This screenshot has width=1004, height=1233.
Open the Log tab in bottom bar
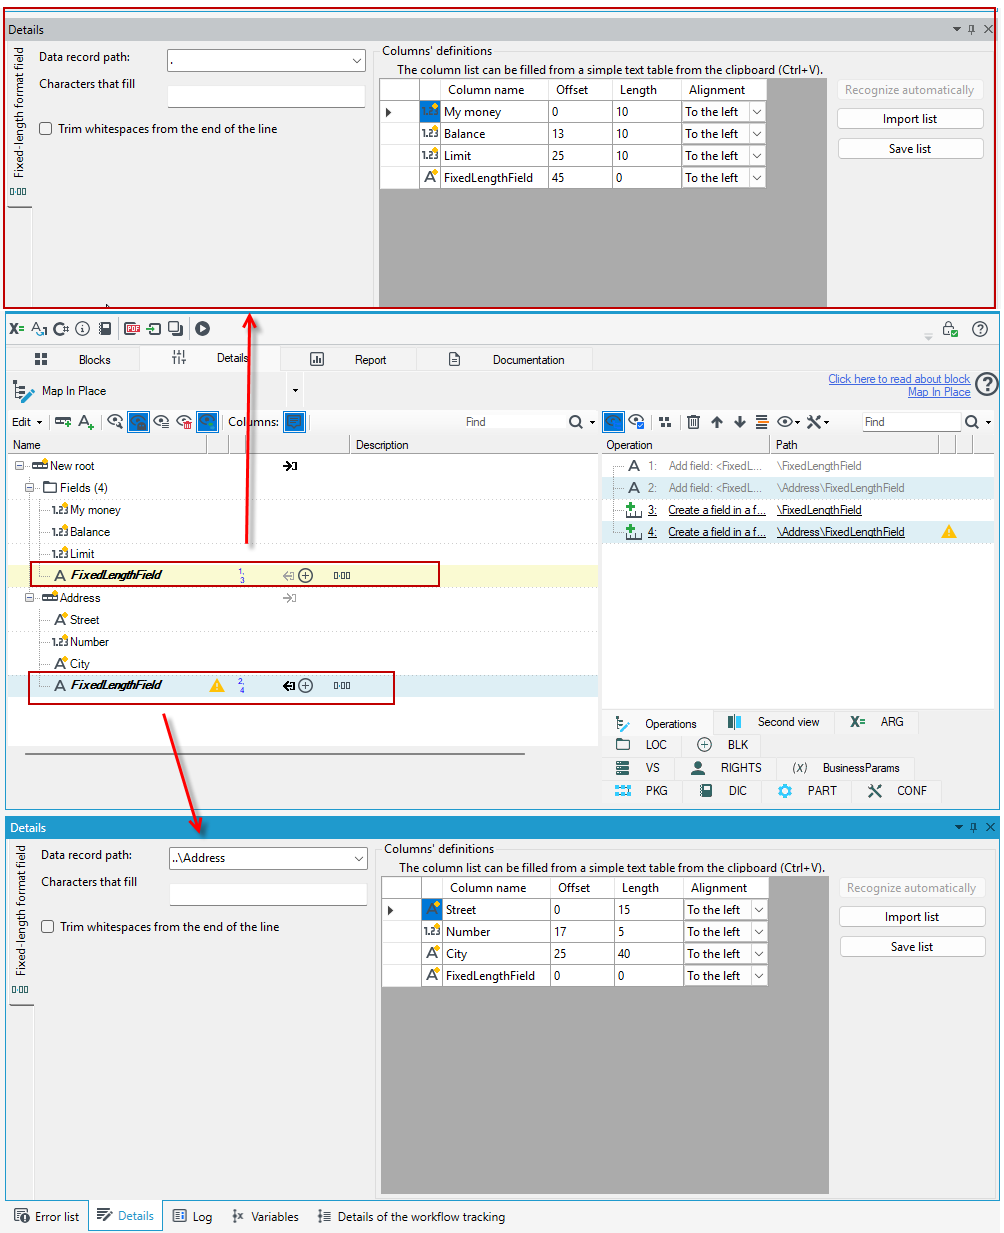pos(192,1216)
